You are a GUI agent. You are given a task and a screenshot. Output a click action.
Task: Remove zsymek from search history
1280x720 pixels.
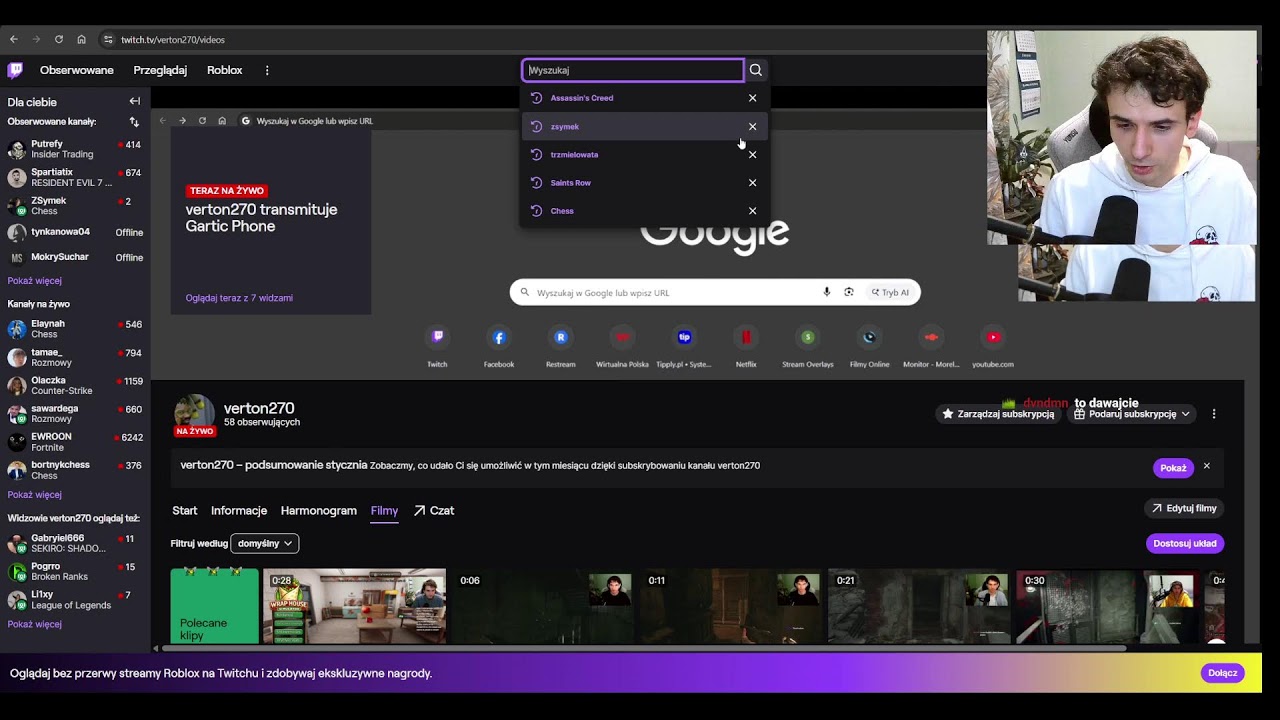click(x=753, y=127)
